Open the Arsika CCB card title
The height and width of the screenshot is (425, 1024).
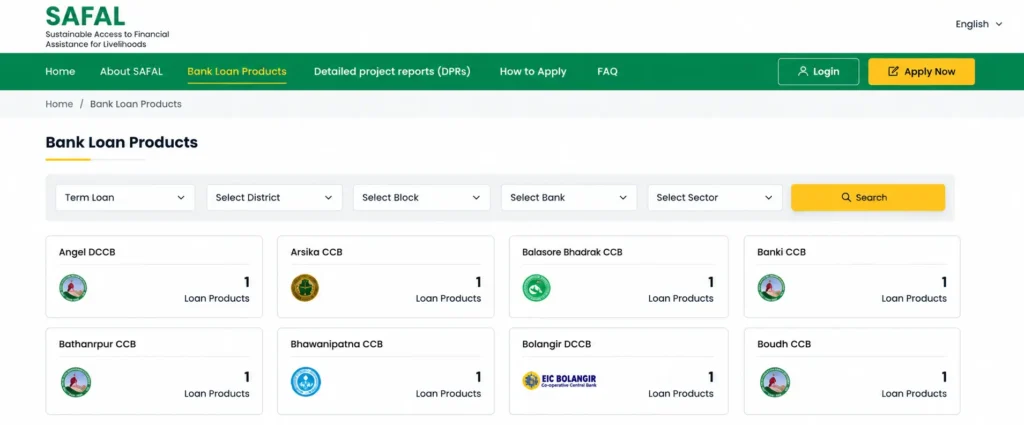316,252
